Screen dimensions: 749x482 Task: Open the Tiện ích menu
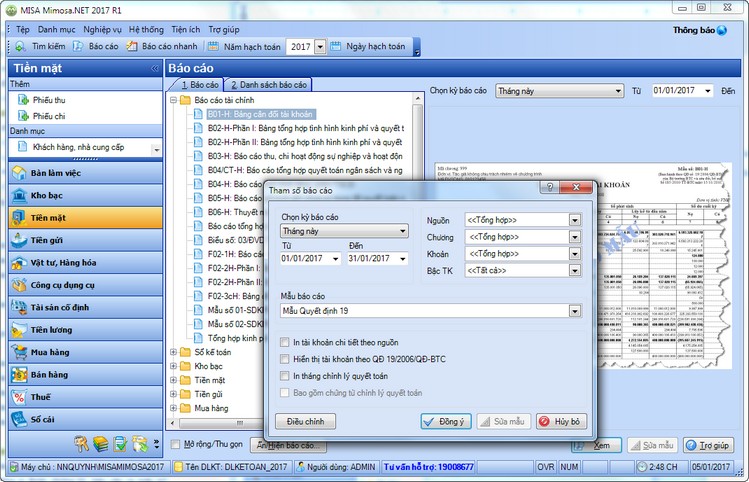pyautogui.click(x=186, y=30)
